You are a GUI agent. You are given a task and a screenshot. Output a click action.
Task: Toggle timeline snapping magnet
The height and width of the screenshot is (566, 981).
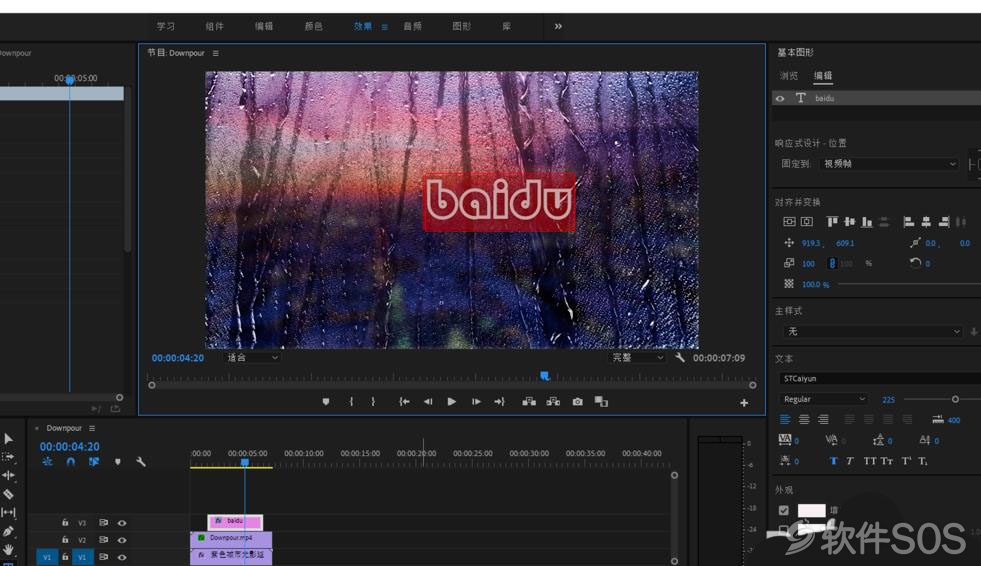coord(71,462)
